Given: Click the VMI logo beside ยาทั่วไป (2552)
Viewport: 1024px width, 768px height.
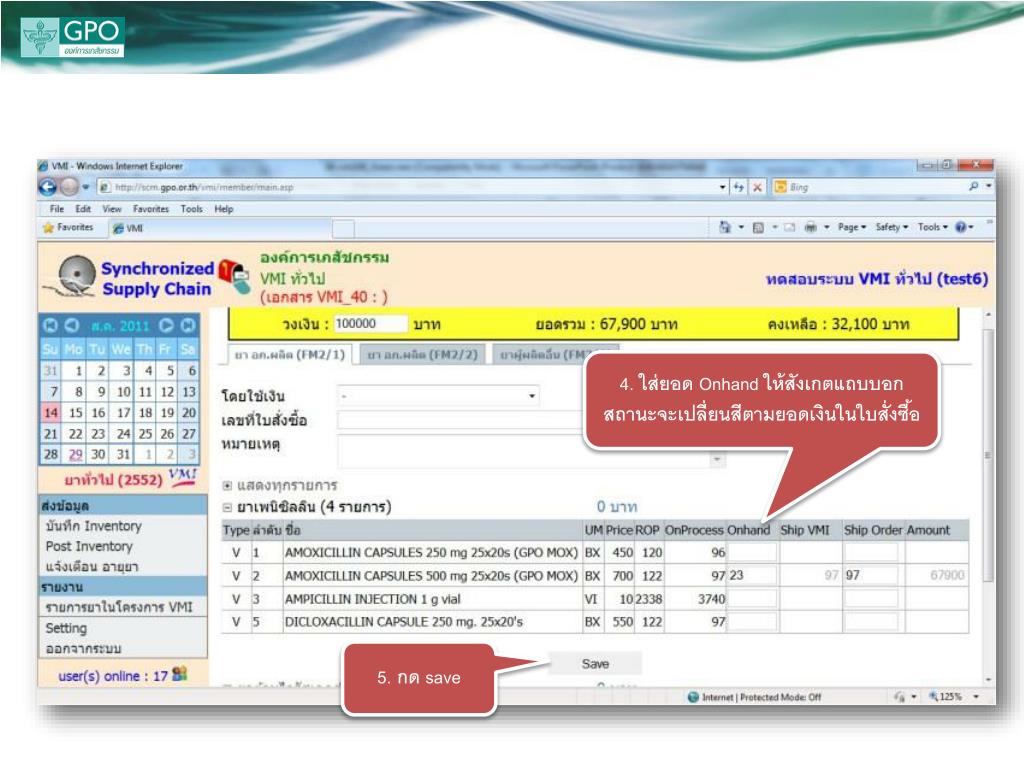Looking at the screenshot, I should coord(182,477).
